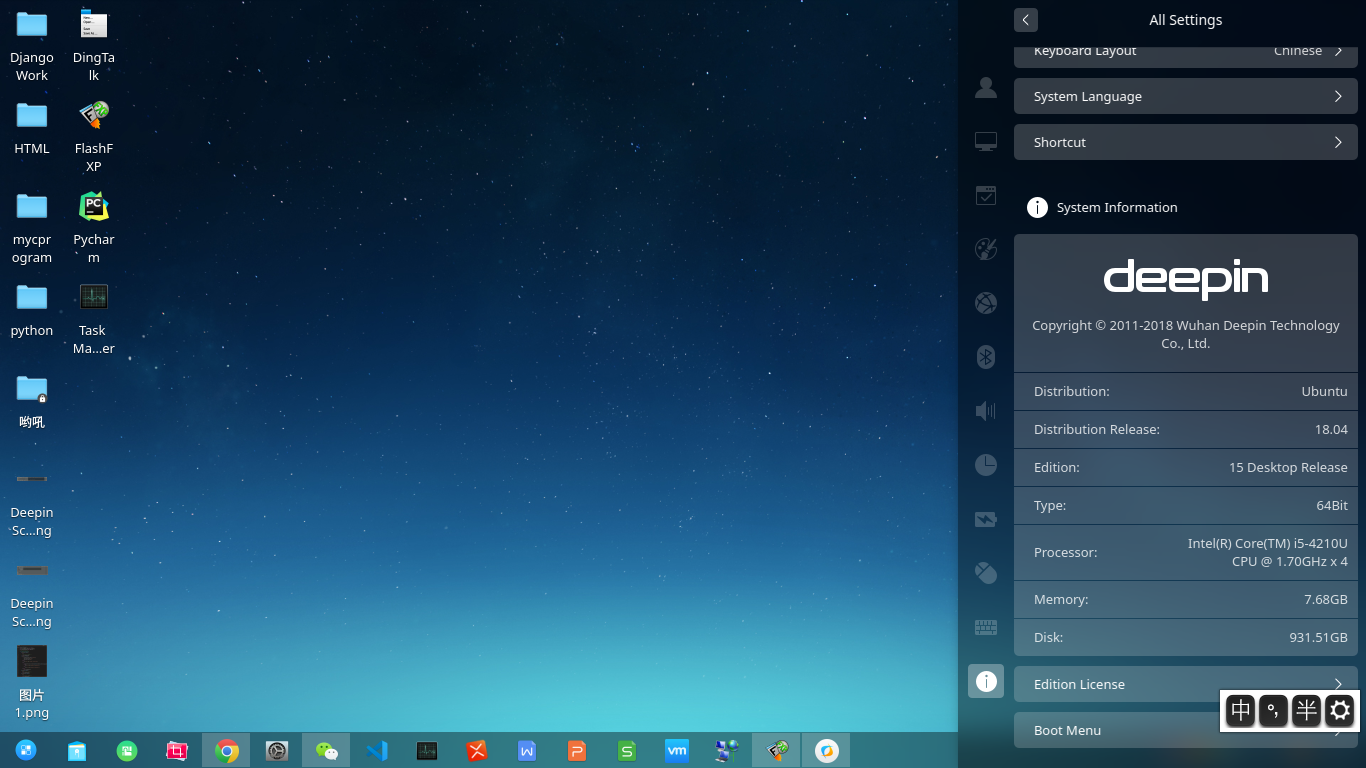This screenshot has width=1366, height=768.
Task: Launch WPS Writer from dock
Action: pyautogui.click(x=527, y=750)
